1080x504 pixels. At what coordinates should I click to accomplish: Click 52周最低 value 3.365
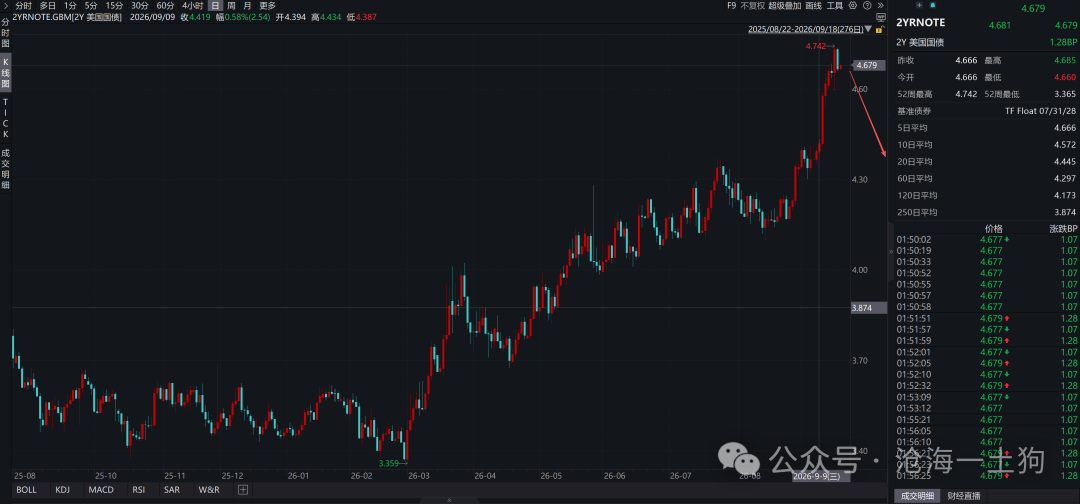(1064, 94)
